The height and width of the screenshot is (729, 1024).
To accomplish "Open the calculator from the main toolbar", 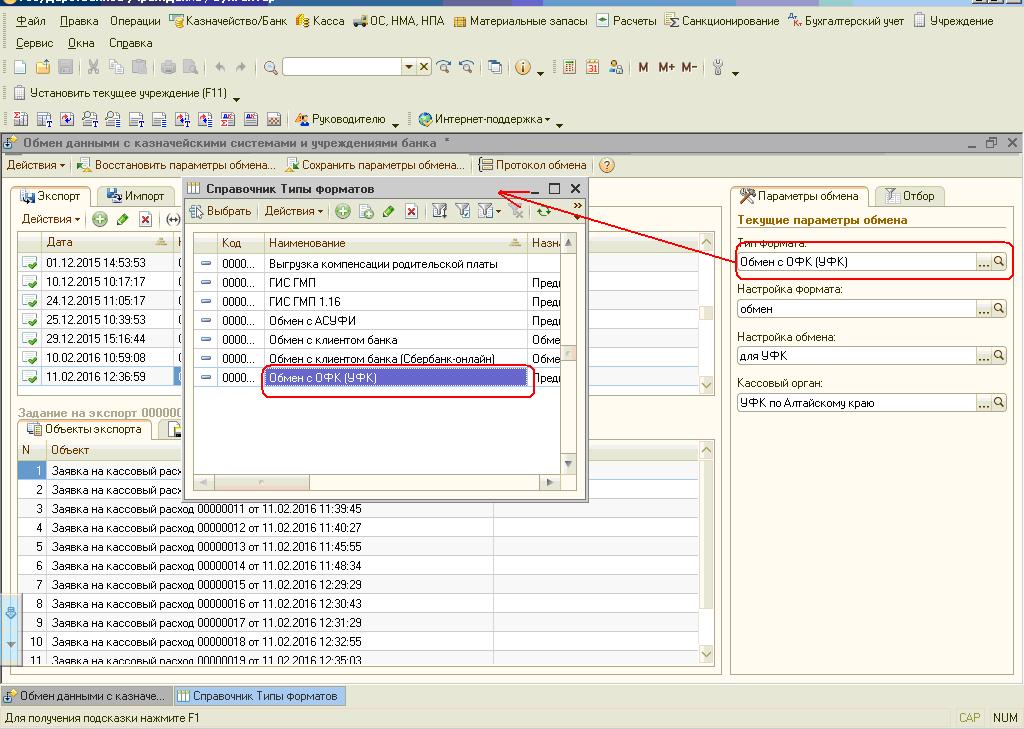I will [569, 67].
